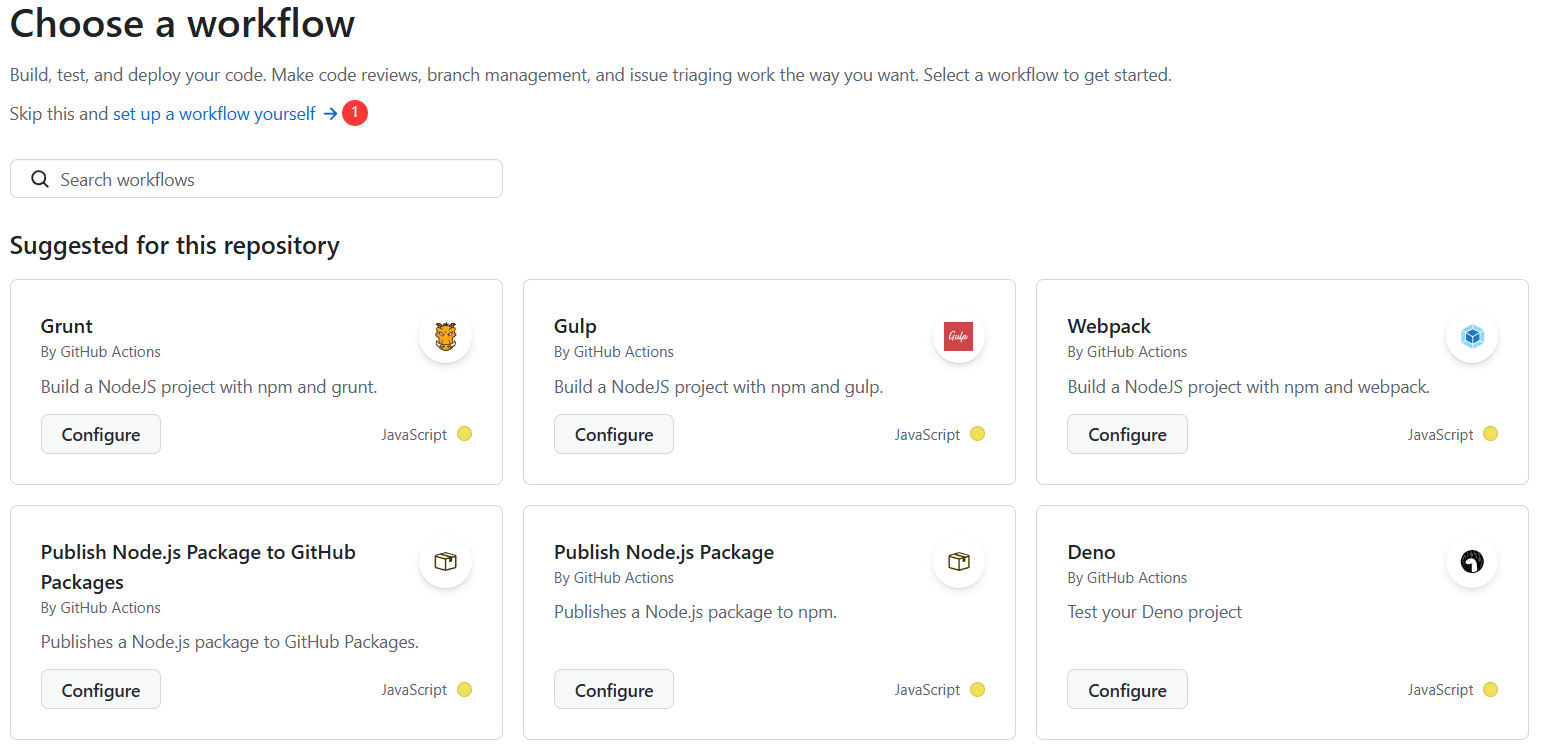Viewport: 1541px width, 748px height.
Task: Open the set up a workflow yourself link
Action: coord(214,114)
